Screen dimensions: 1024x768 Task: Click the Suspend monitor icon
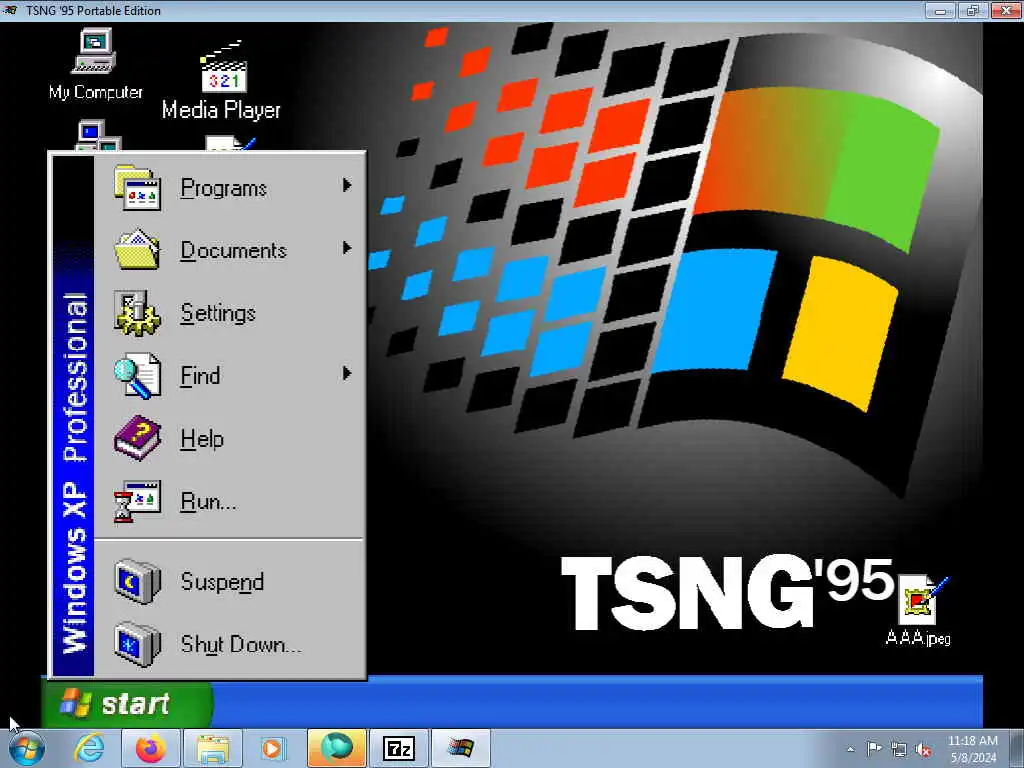tap(137, 581)
